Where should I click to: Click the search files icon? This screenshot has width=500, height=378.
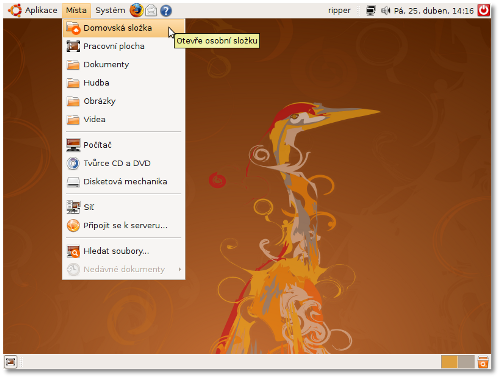73,251
